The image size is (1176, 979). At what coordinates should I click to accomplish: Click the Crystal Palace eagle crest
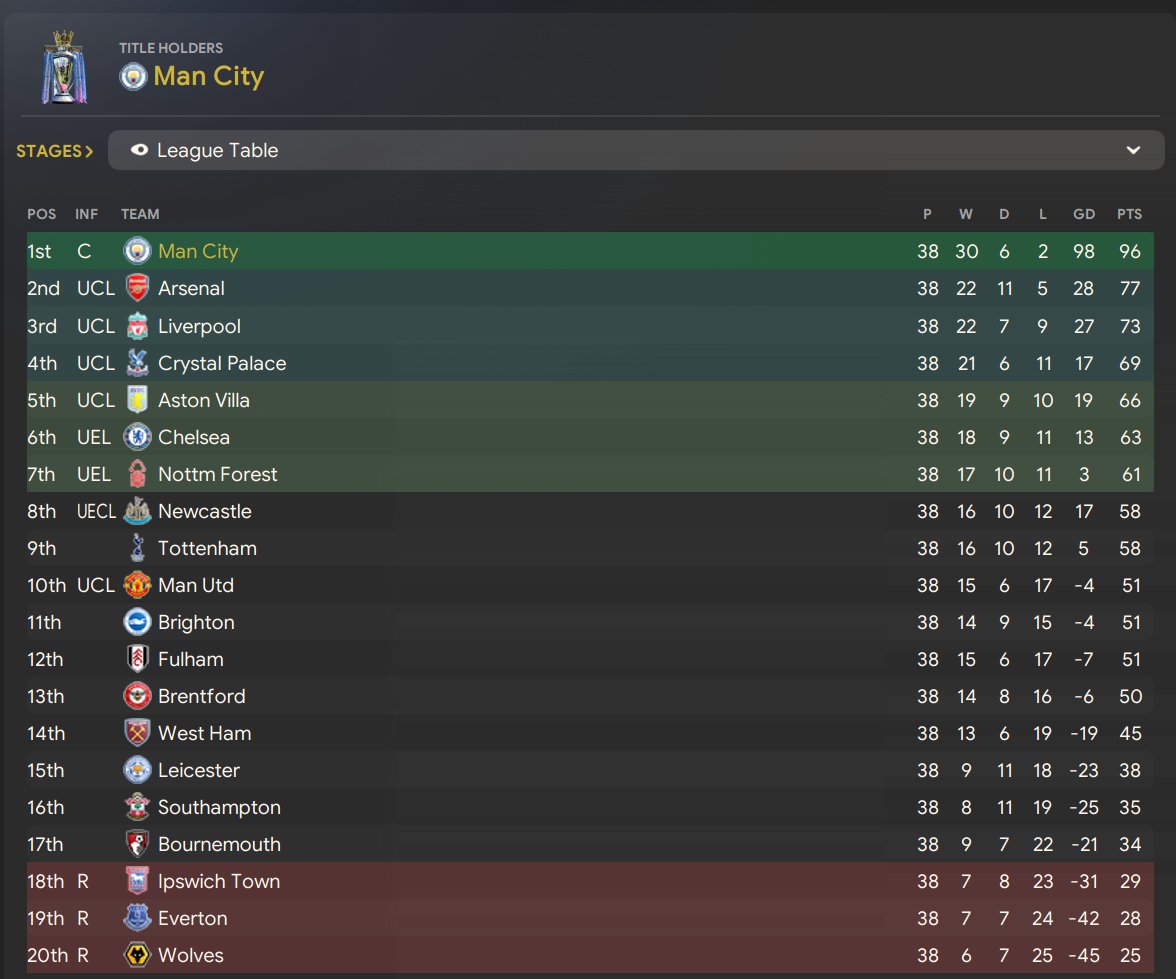[137, 362]
